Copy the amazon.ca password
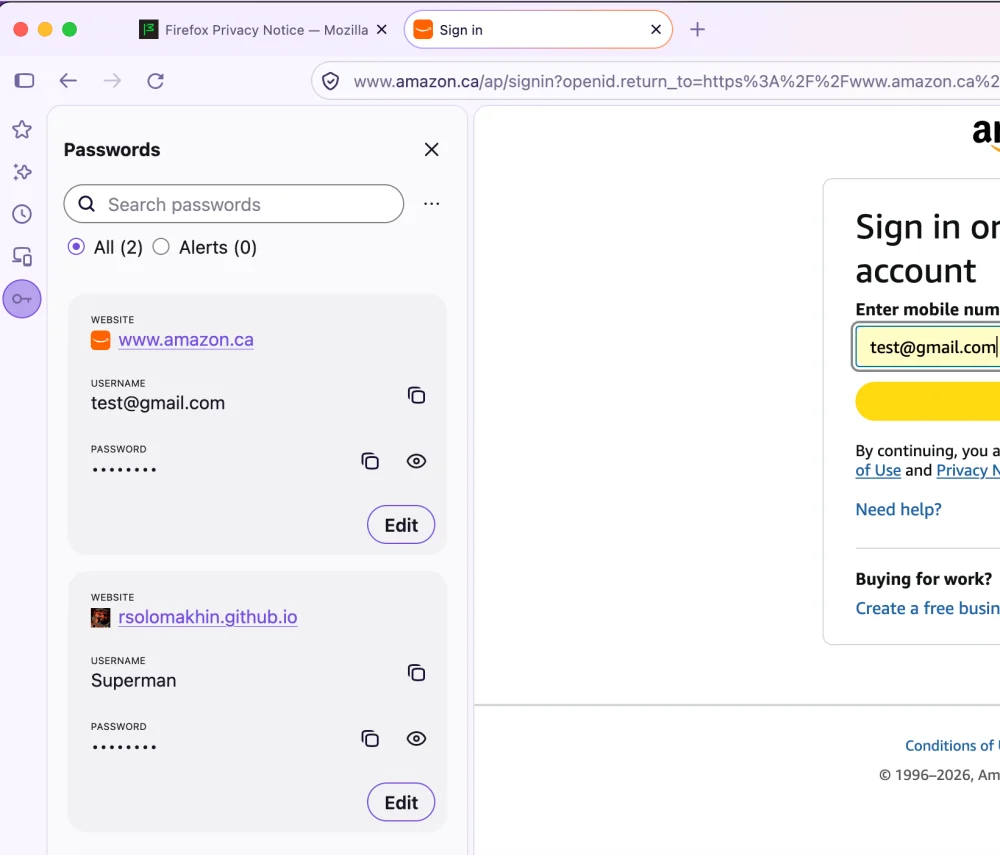1000x855 pixels. (370, 461)
